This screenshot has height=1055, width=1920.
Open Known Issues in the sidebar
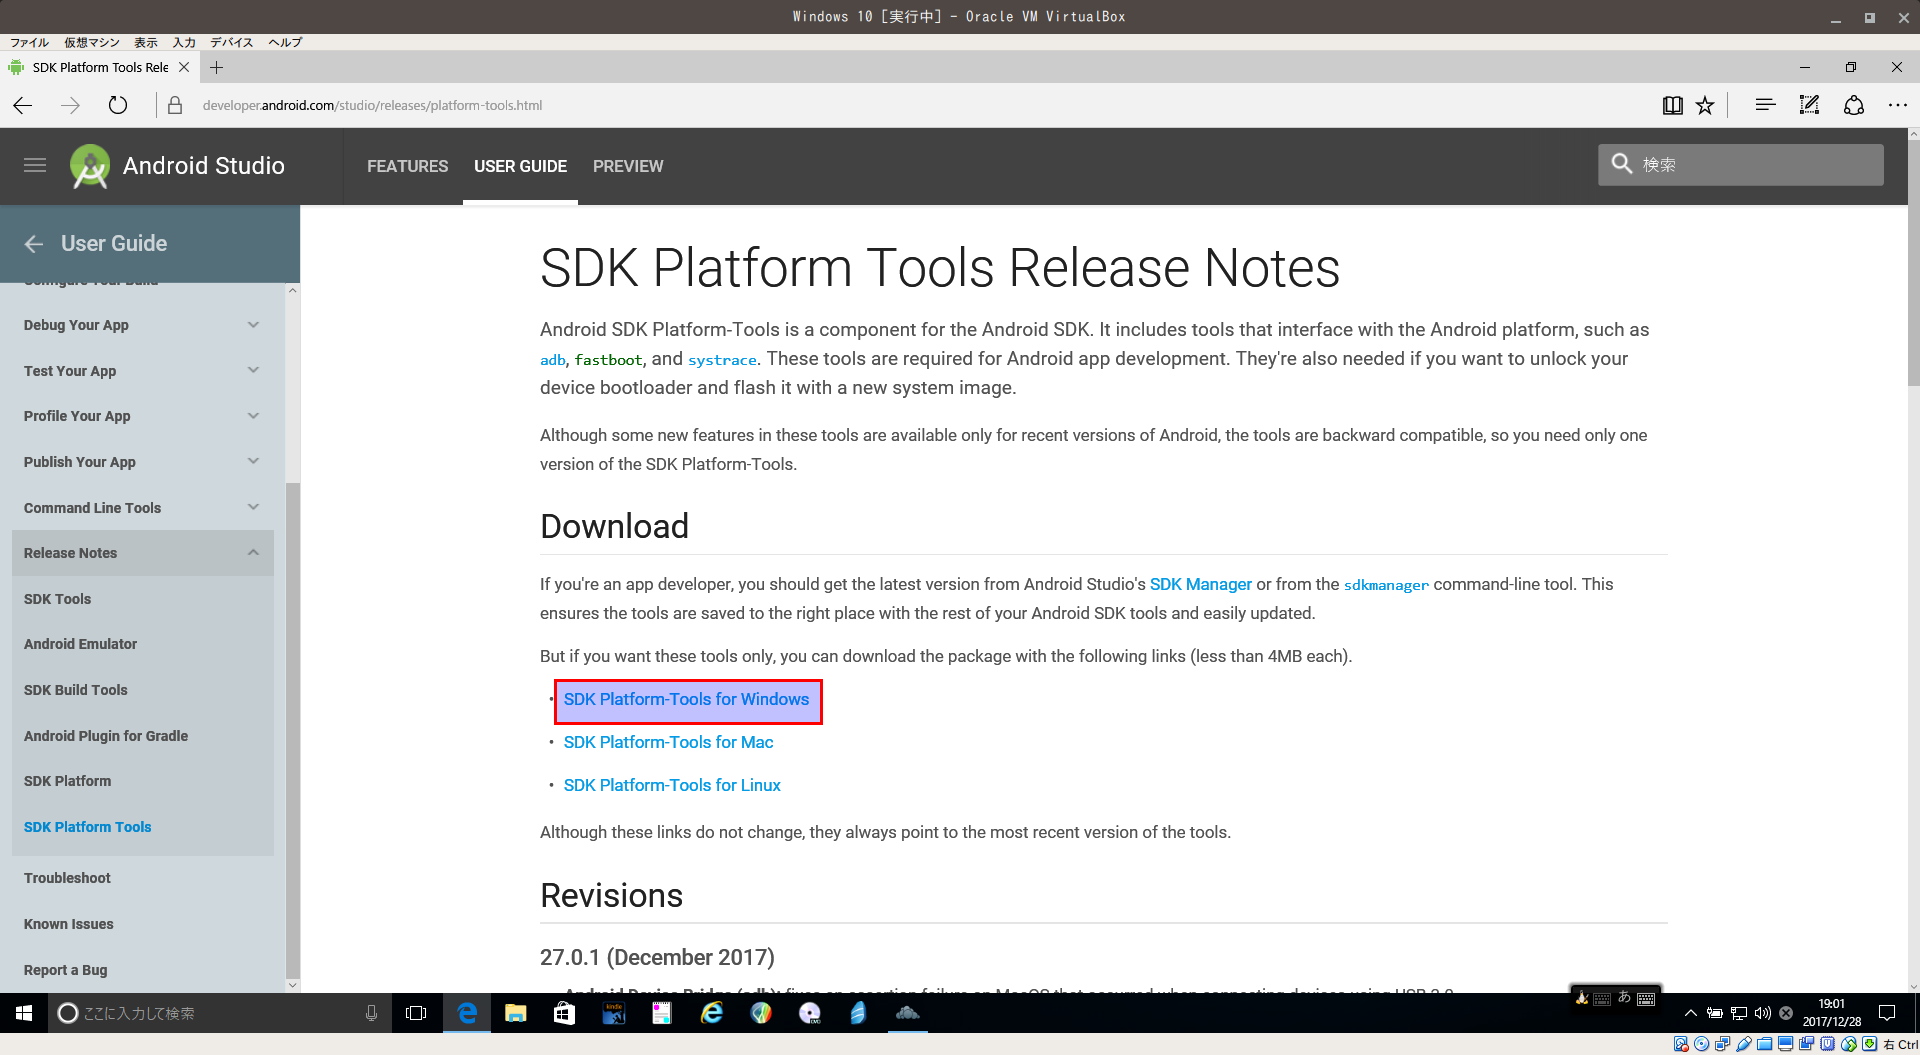click(x=68, y=924)
